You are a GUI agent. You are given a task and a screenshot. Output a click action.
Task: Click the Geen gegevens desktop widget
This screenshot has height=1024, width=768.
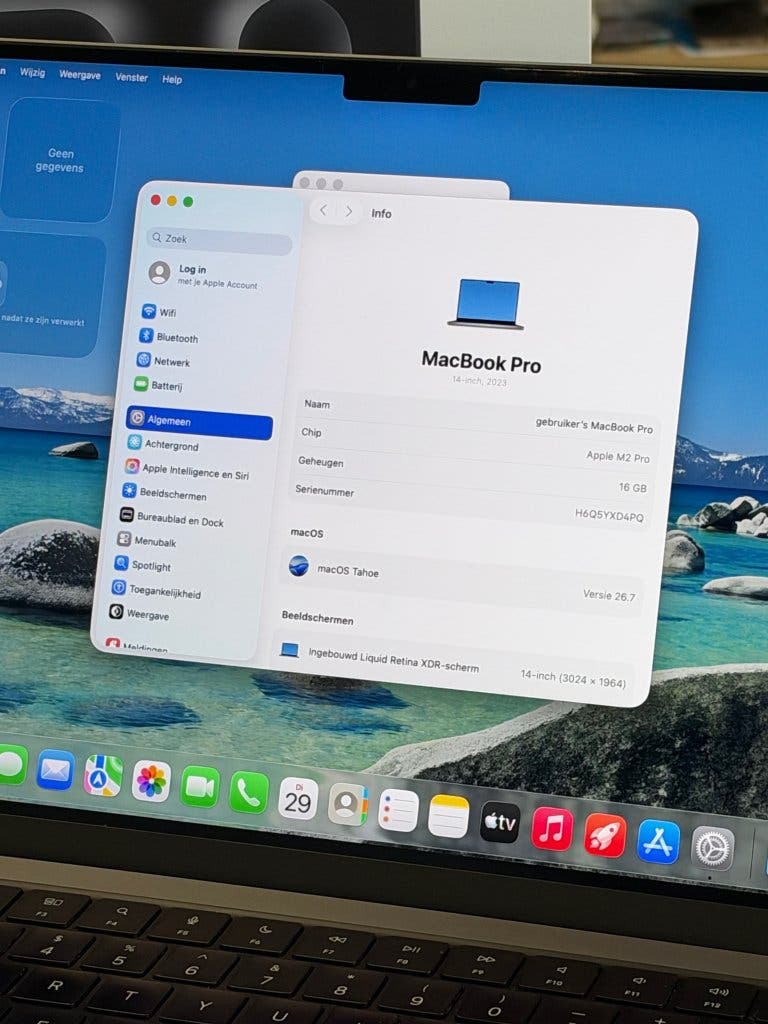(x=61, y=160)
